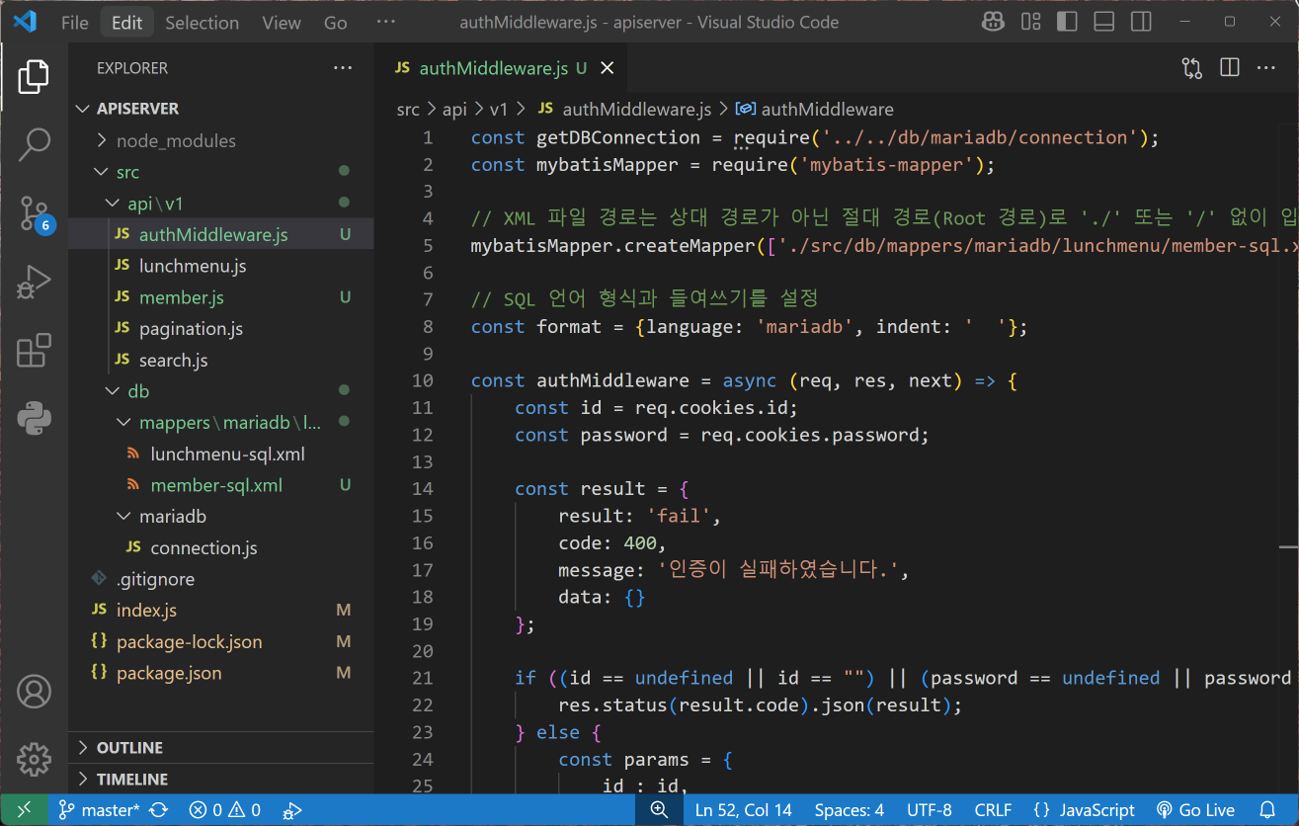
Task: Open the View menu
Action: point(281,22)
